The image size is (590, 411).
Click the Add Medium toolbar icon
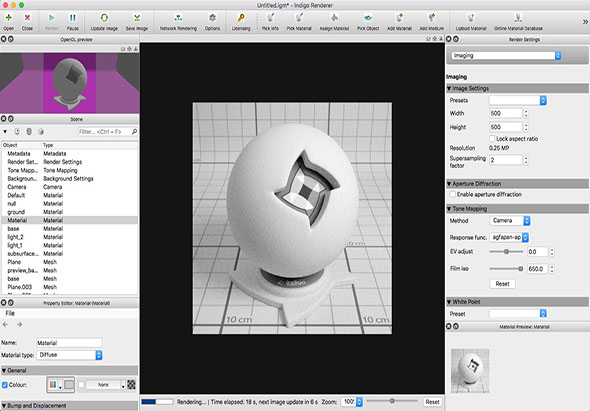tap(432, 21)
